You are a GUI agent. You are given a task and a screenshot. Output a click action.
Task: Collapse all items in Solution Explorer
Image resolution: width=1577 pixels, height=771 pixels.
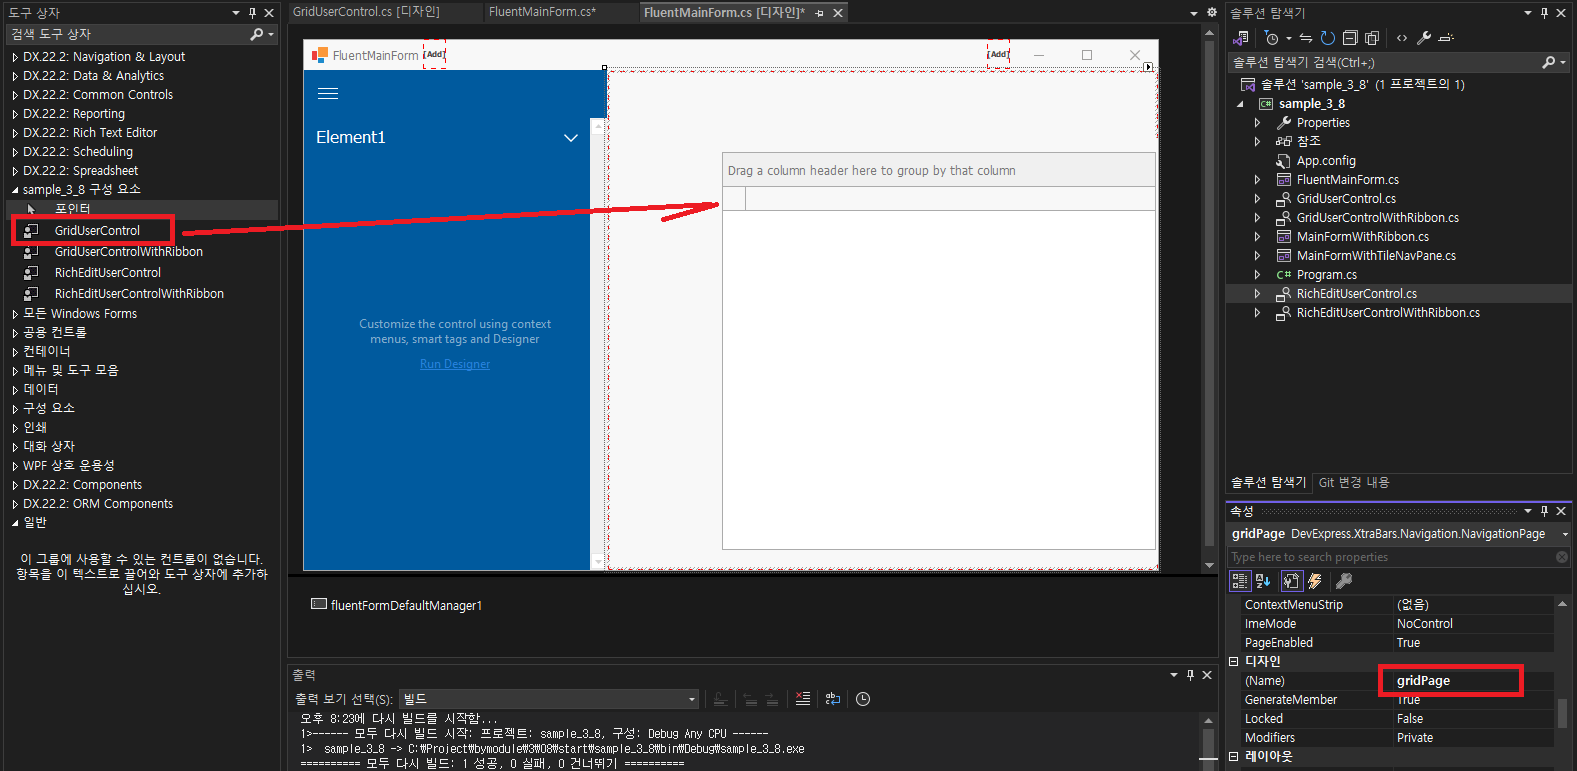(x=1350, y=38)
